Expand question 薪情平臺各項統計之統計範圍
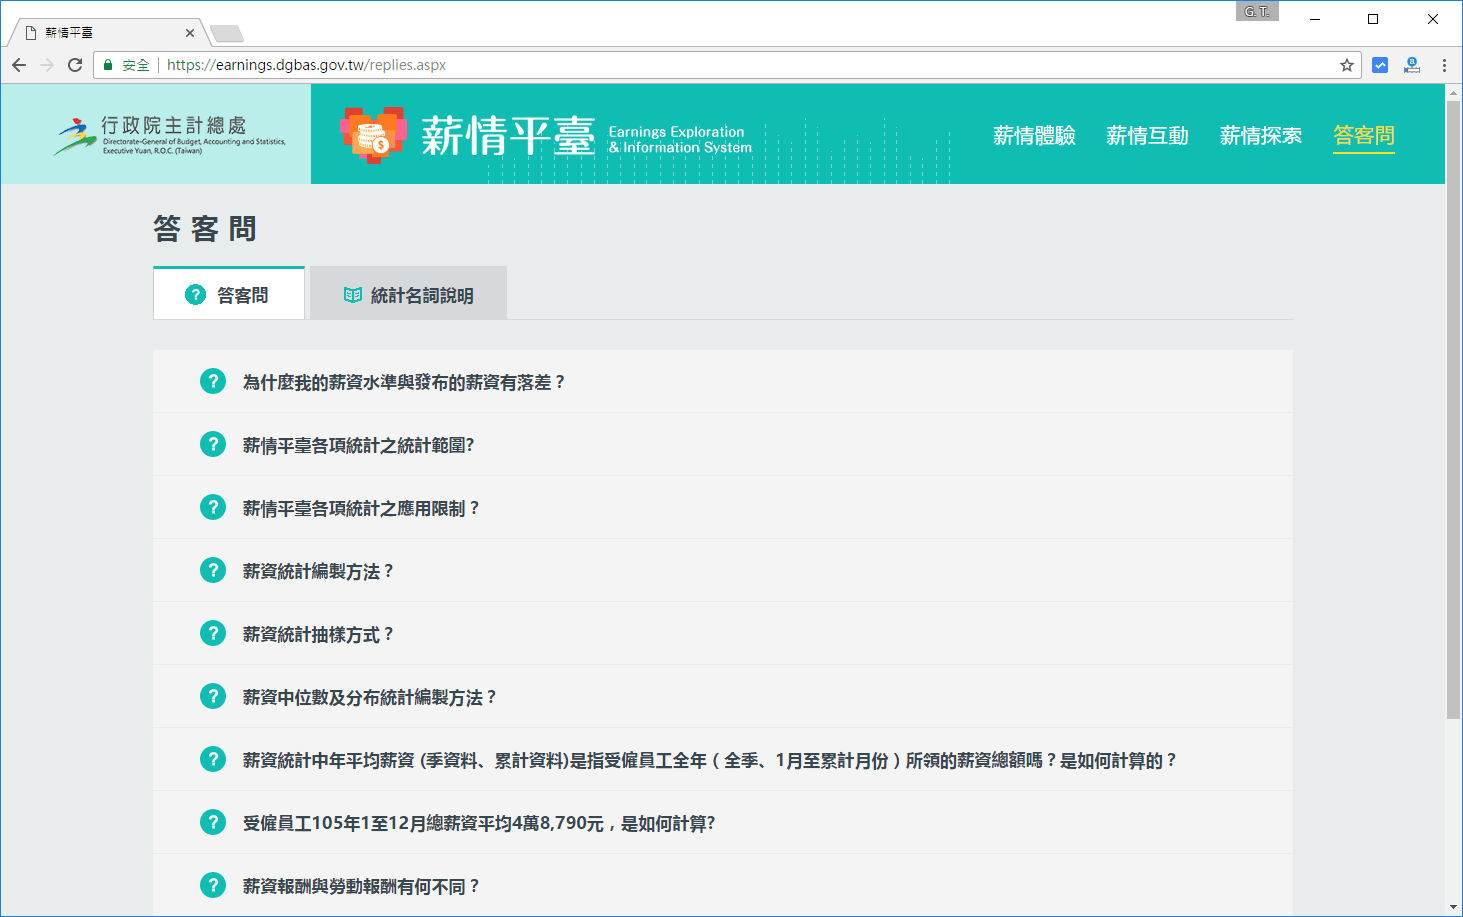 pyautogui.click(x=358, y=445)
